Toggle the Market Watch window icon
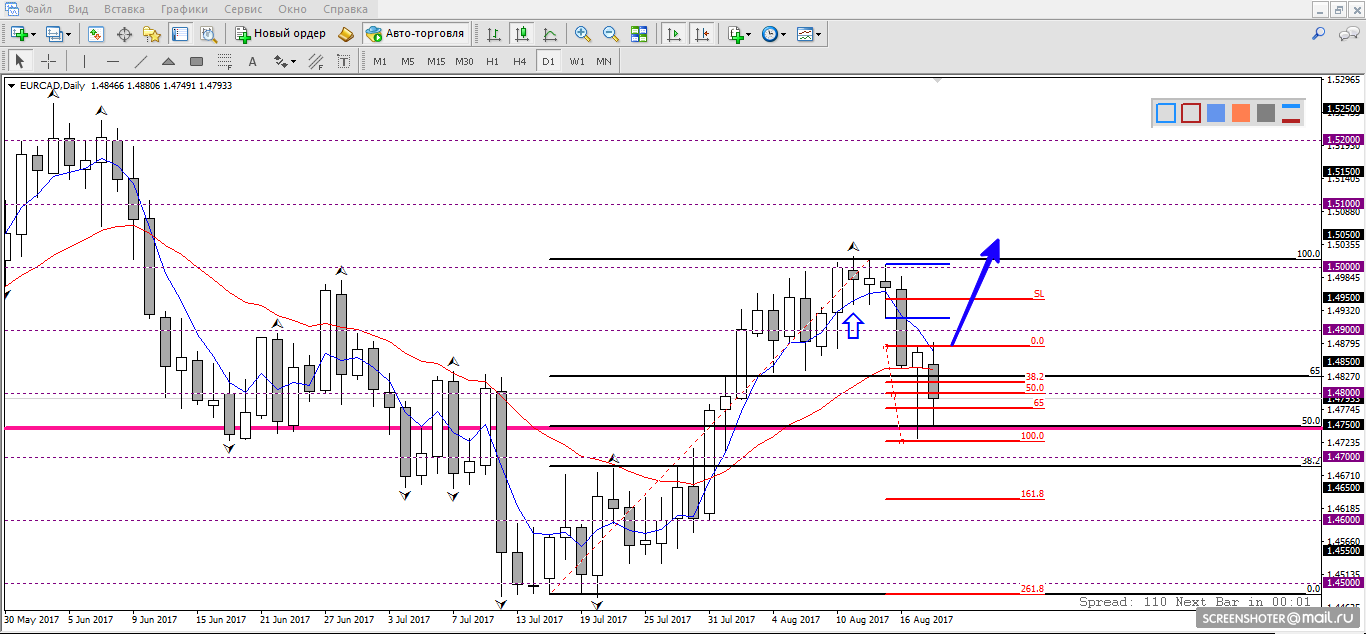 click(96, 34)
